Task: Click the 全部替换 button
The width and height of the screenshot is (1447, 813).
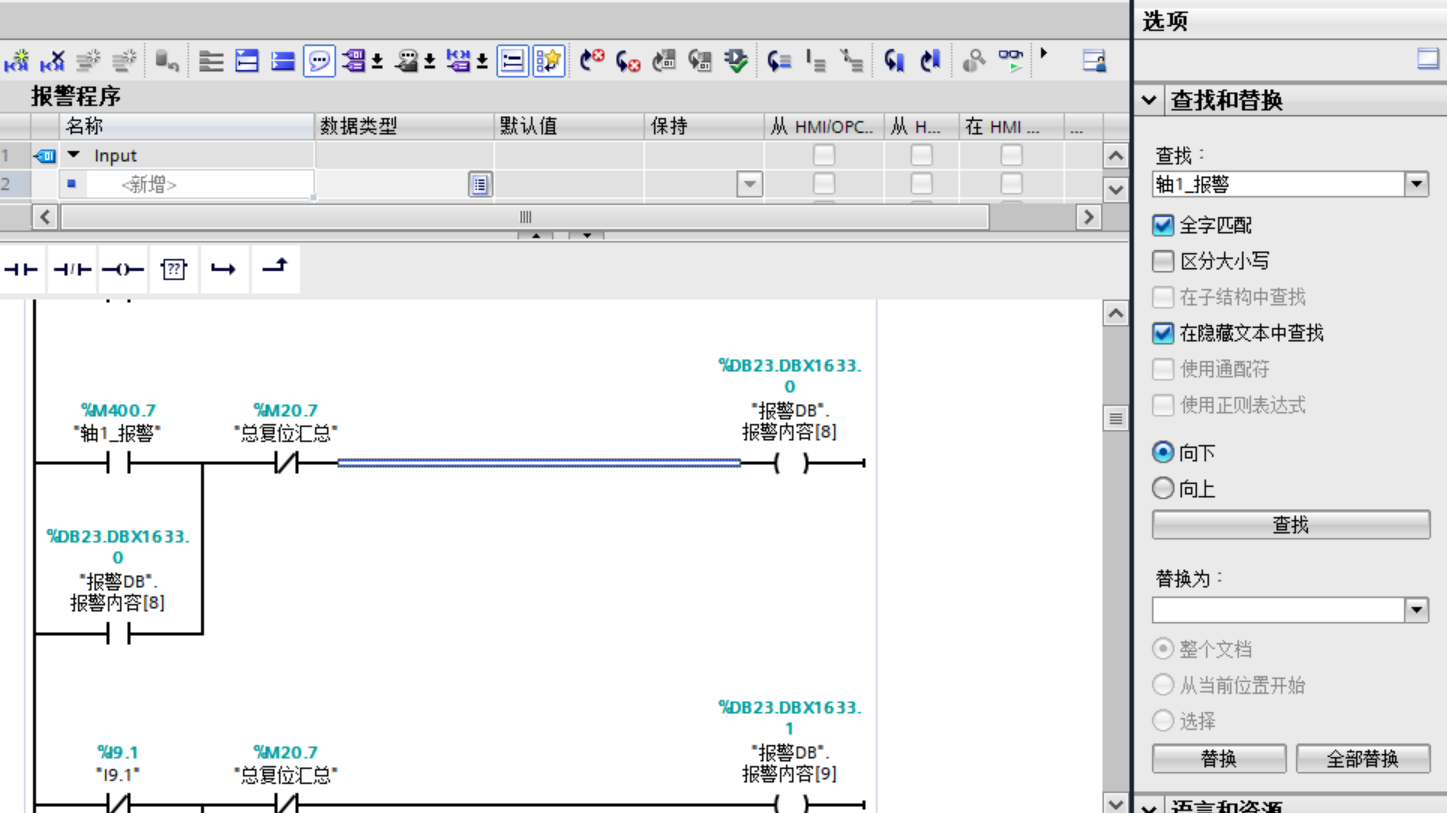Action: [1362, 759]
